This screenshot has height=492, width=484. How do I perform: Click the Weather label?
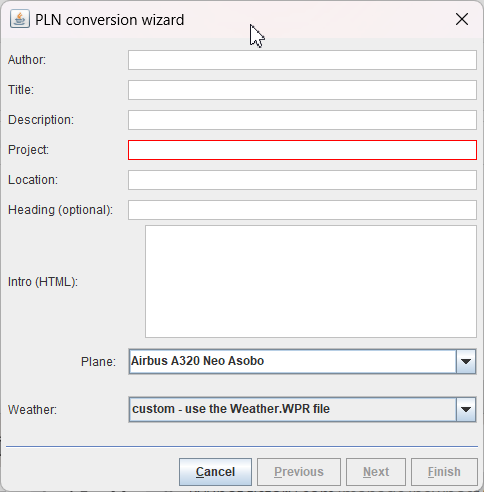coord(32,410)
